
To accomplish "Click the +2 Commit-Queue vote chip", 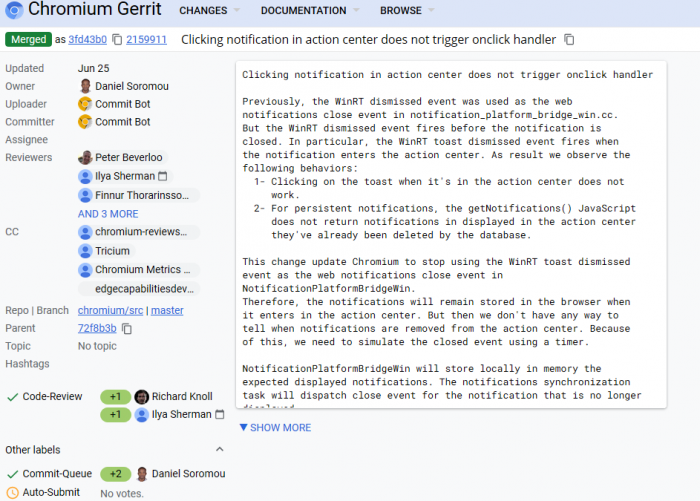I will [x=115, y=474].
